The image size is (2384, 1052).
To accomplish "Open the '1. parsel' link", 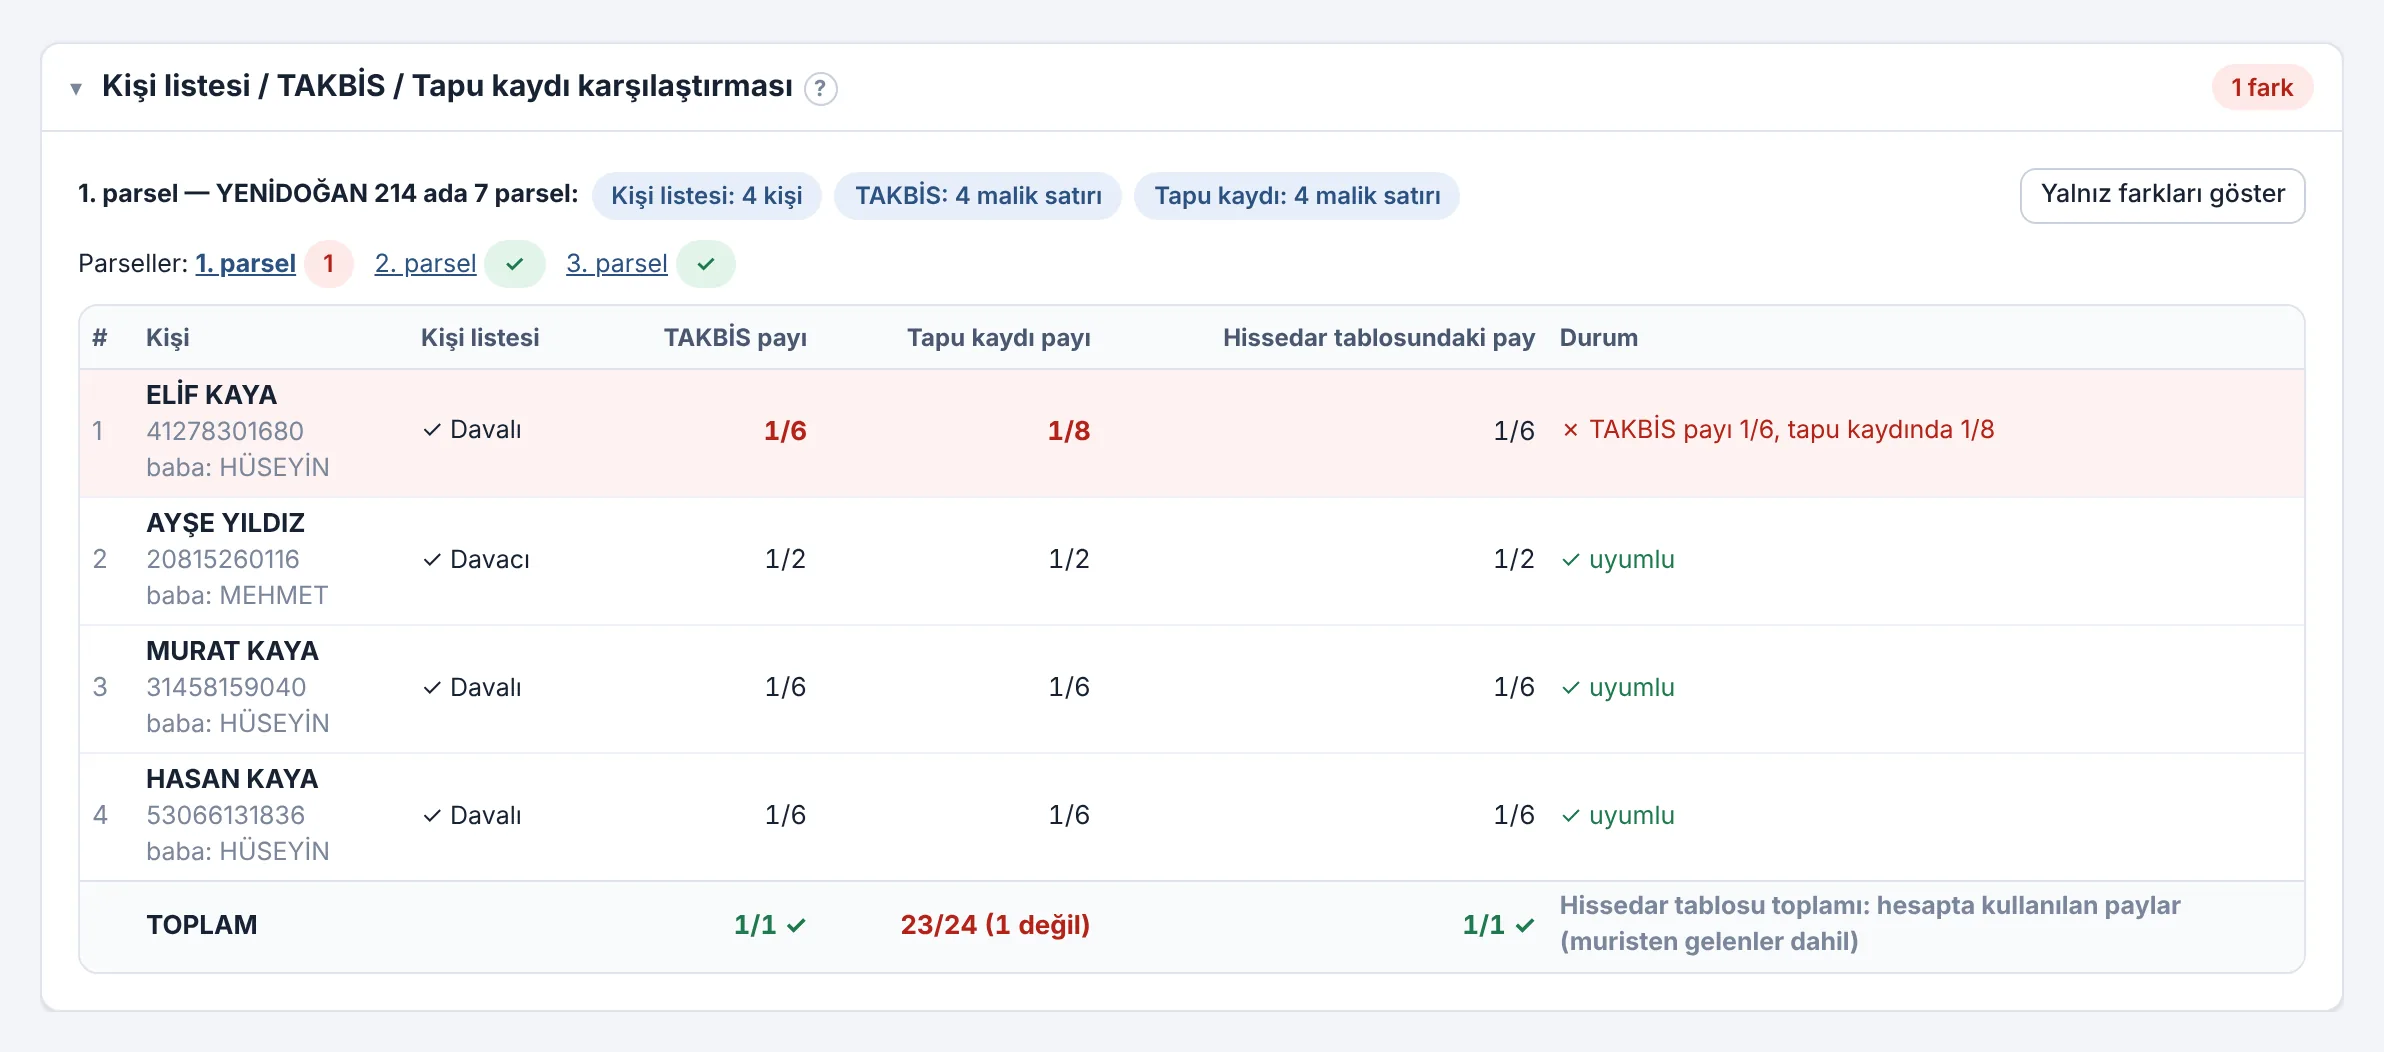I will (x=245, y=264).
